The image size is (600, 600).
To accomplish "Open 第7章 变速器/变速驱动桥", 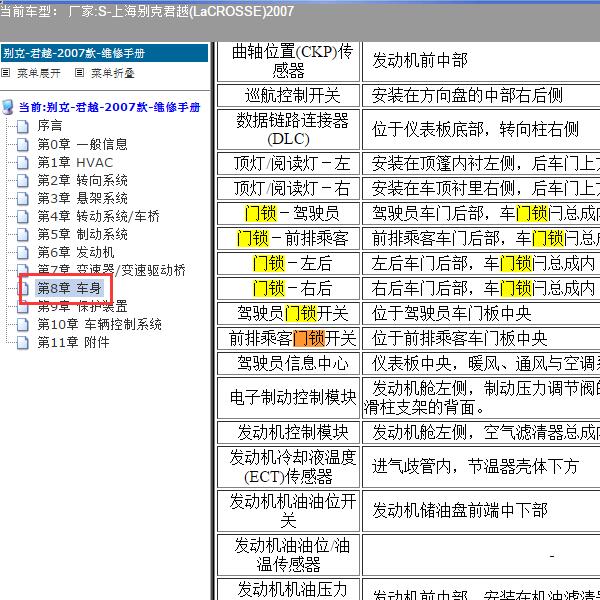I will point(111,270).
